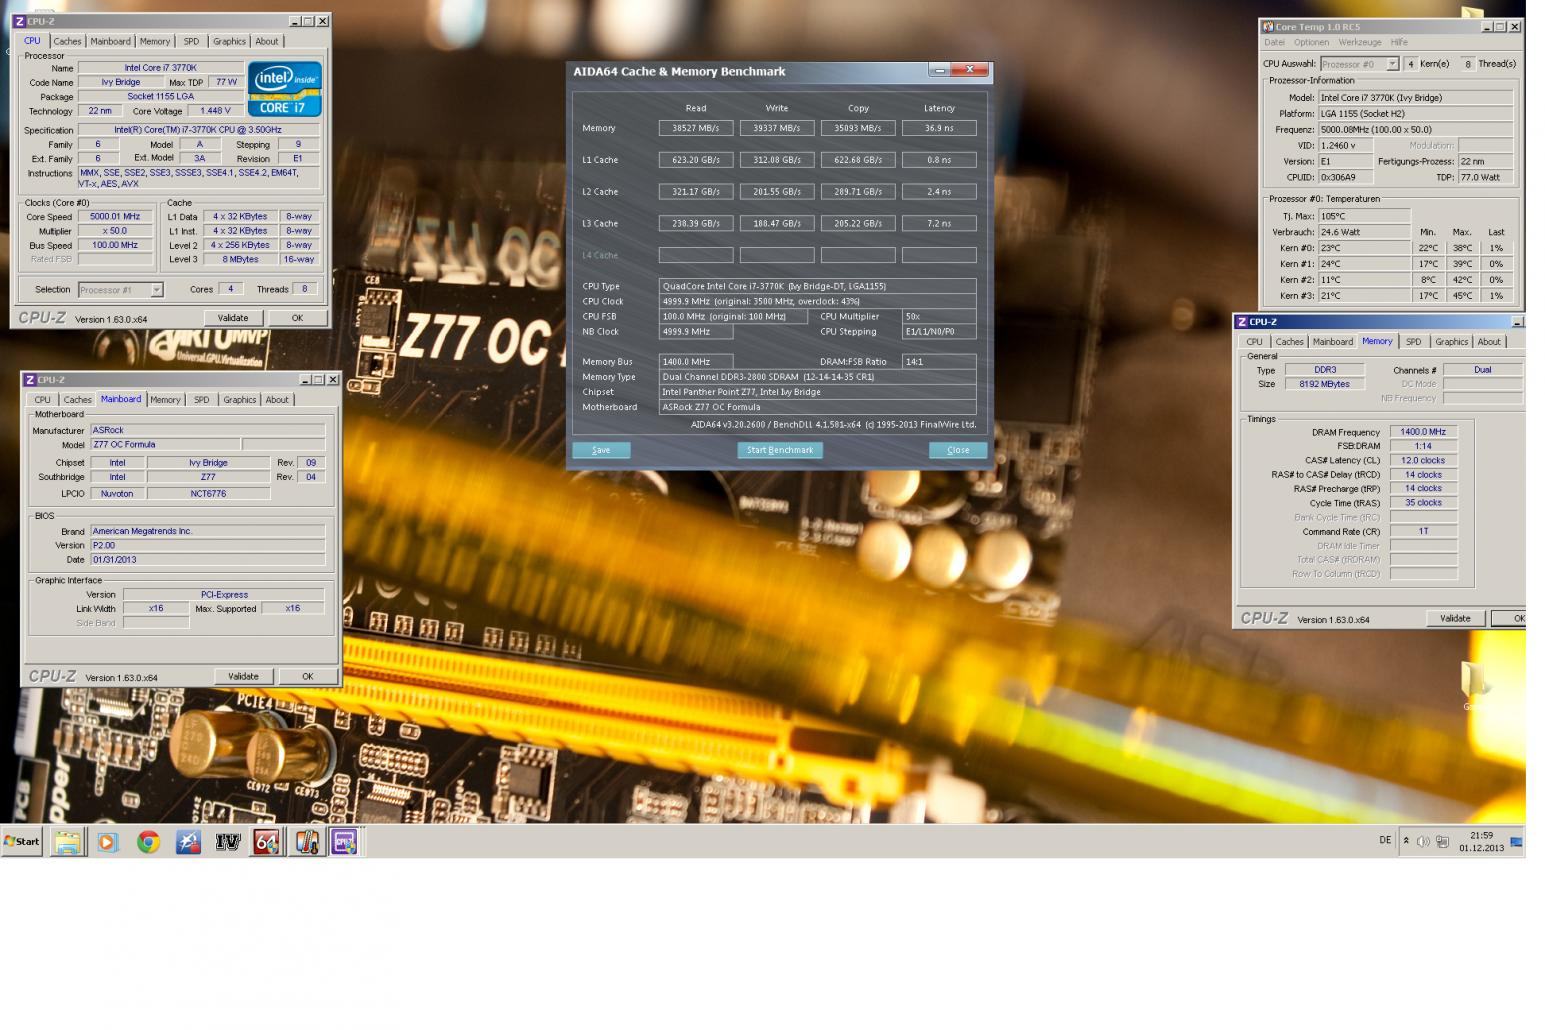The height and width of the screenshot is (1030, 1545).
Task: Switch to Core Temp via taskbar thermometer icon
Action: coord(306,842)
